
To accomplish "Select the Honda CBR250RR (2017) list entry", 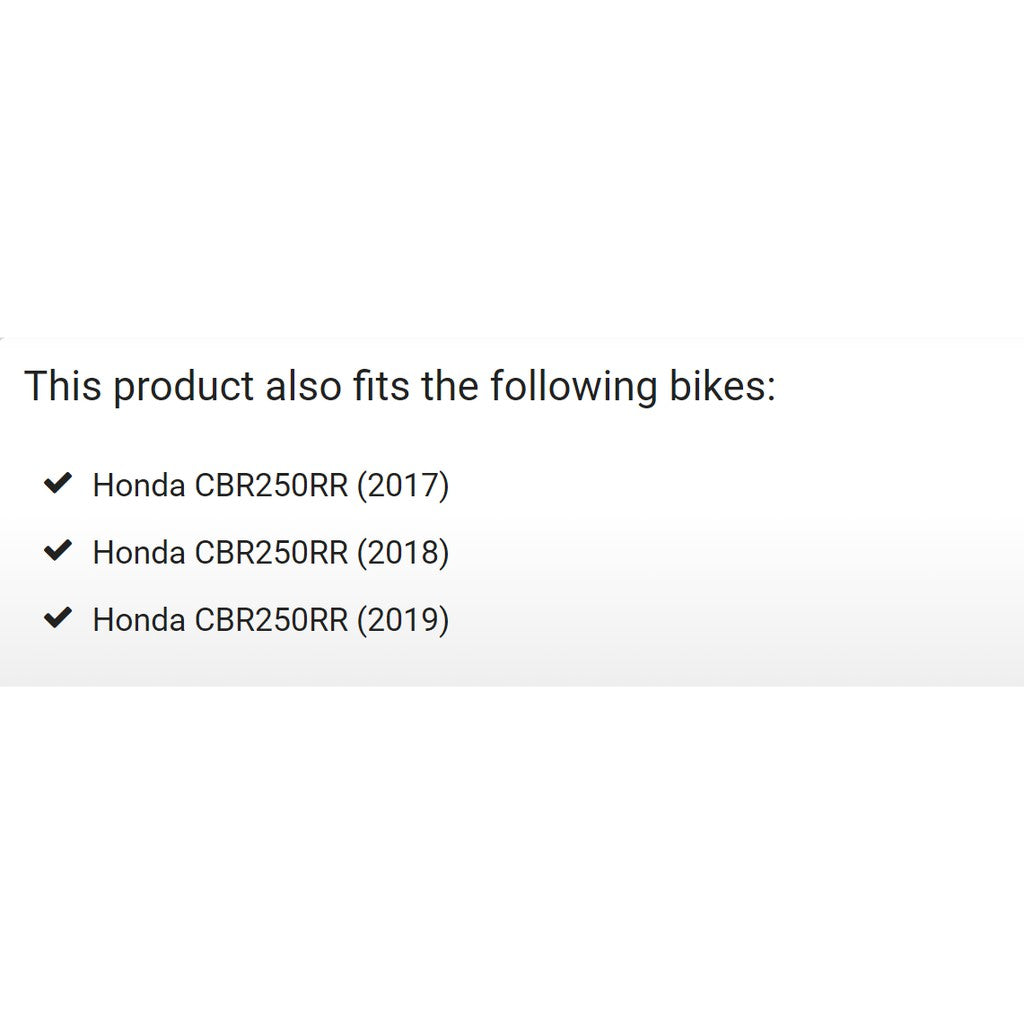I will (270, 486).
